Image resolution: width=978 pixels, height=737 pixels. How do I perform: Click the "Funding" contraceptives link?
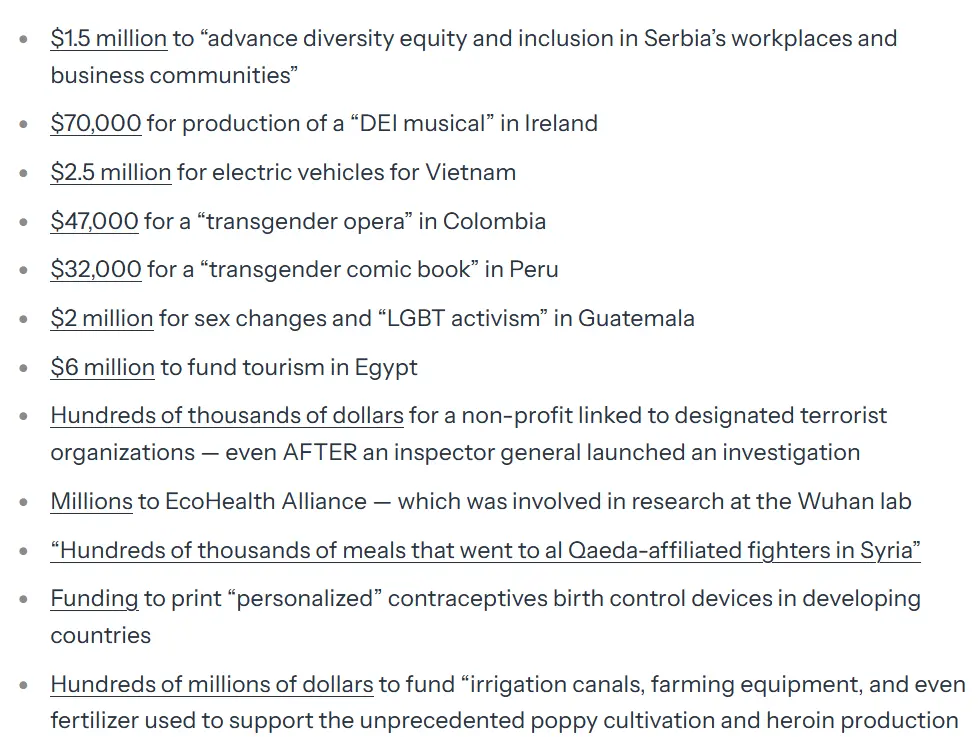94,599
